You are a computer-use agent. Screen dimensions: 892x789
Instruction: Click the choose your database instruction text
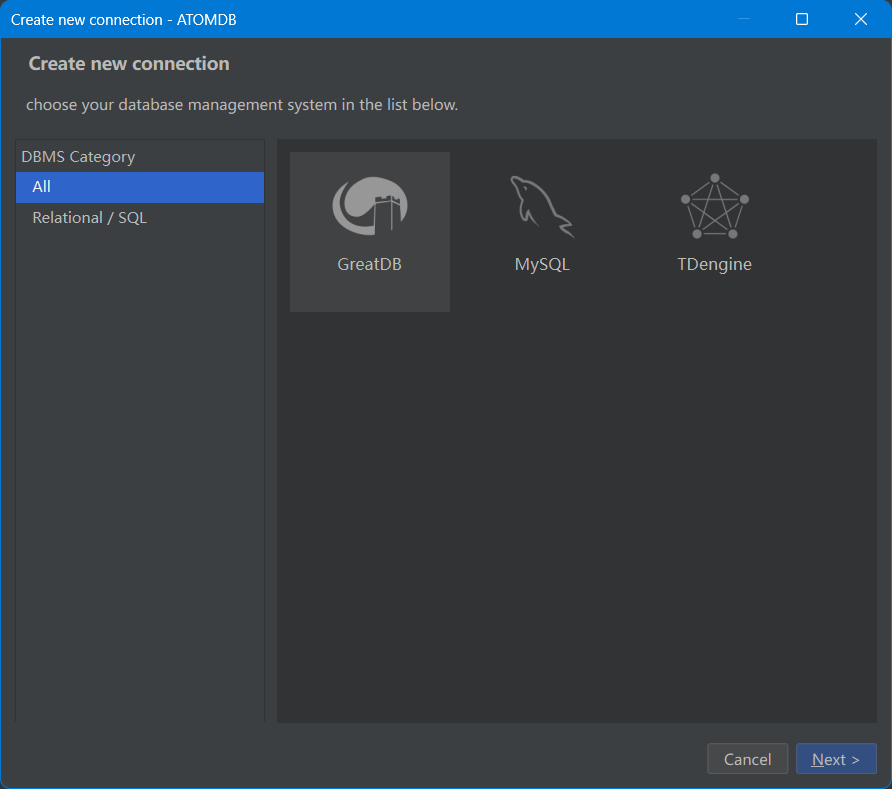pyautogui.click(x=242, y=105)
